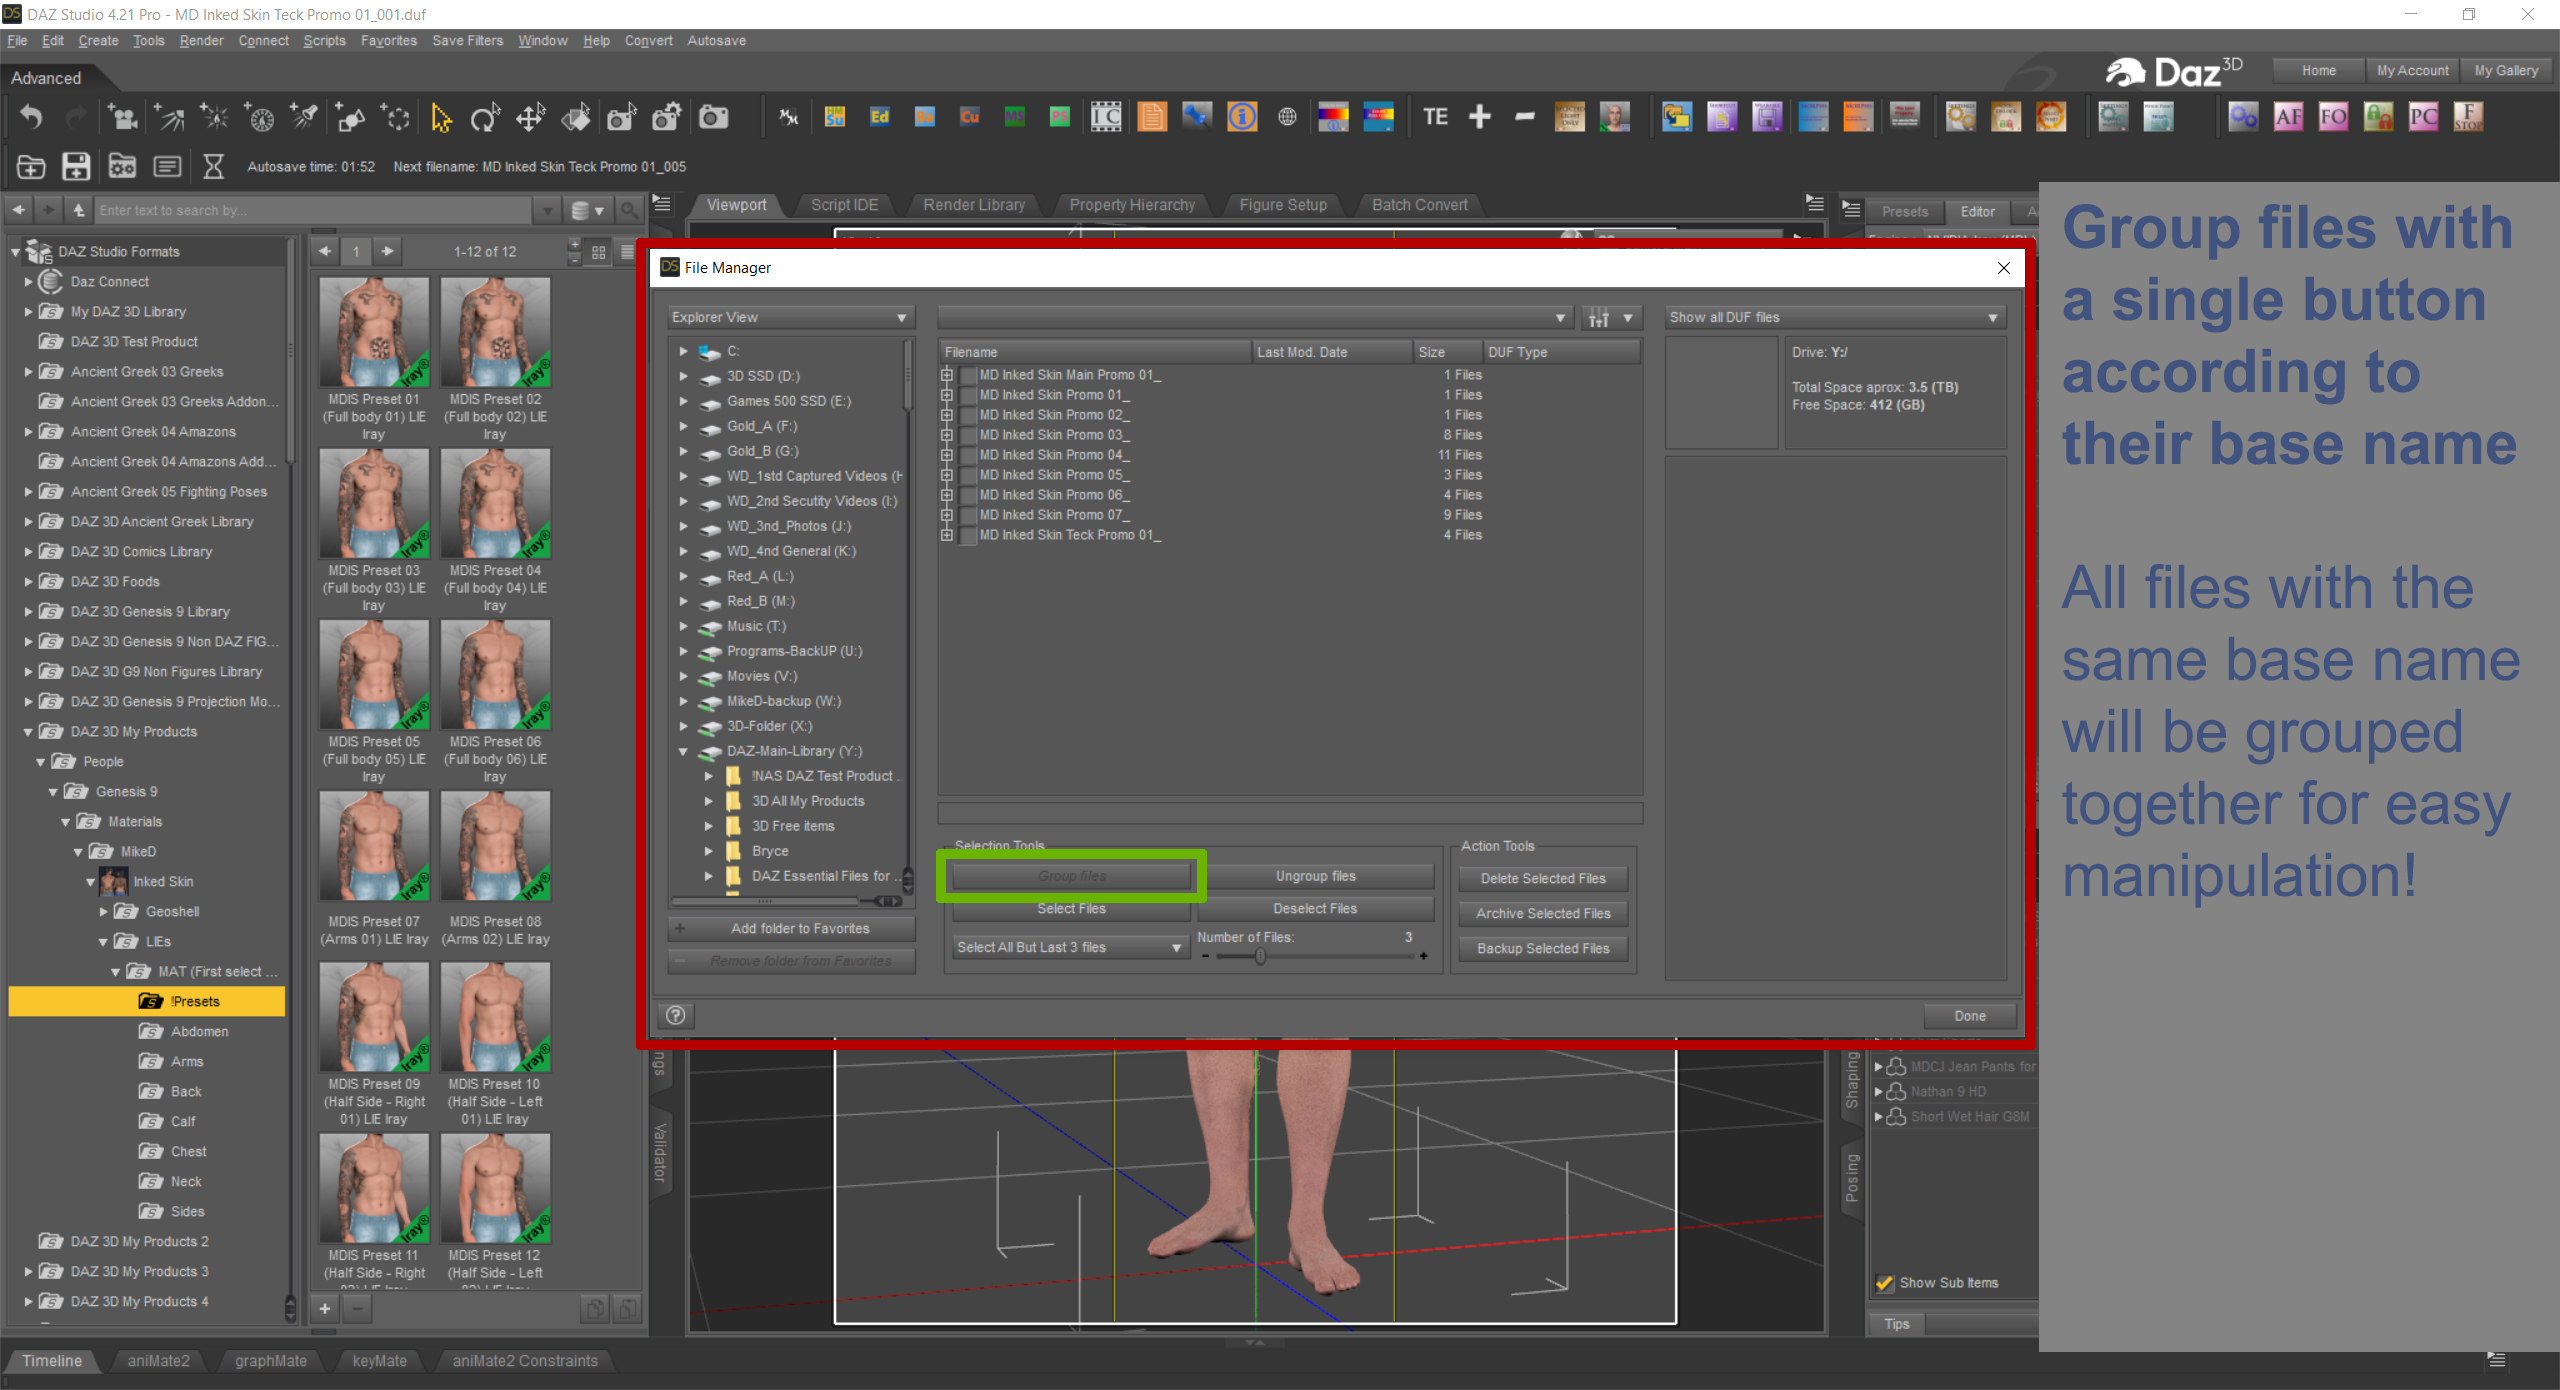Click the Create New Null icon
This screenshot has height=1390, width=2560.
[396, 118]
